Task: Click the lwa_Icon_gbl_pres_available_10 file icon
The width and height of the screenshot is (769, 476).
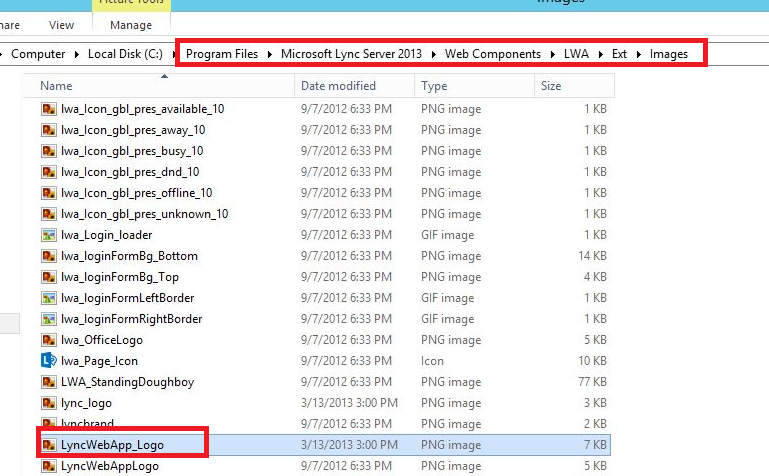Action: [48, 108]
